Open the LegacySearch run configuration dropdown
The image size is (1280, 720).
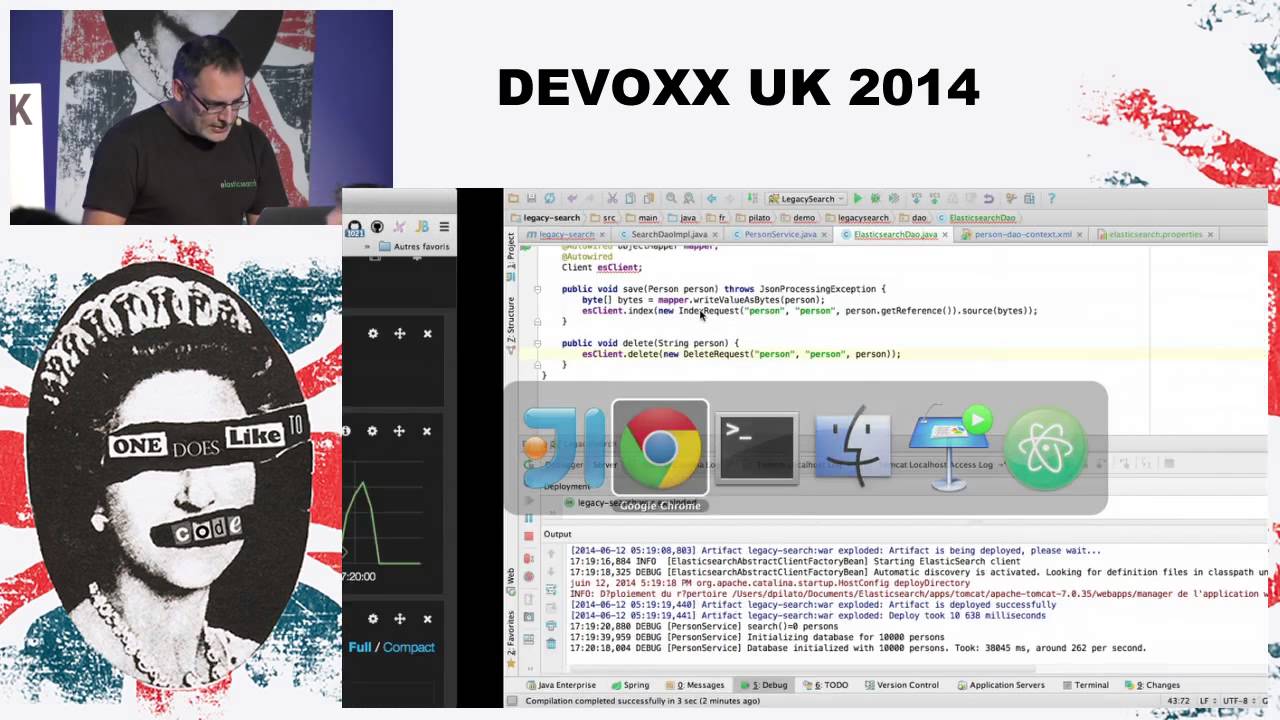click(806, 199)
